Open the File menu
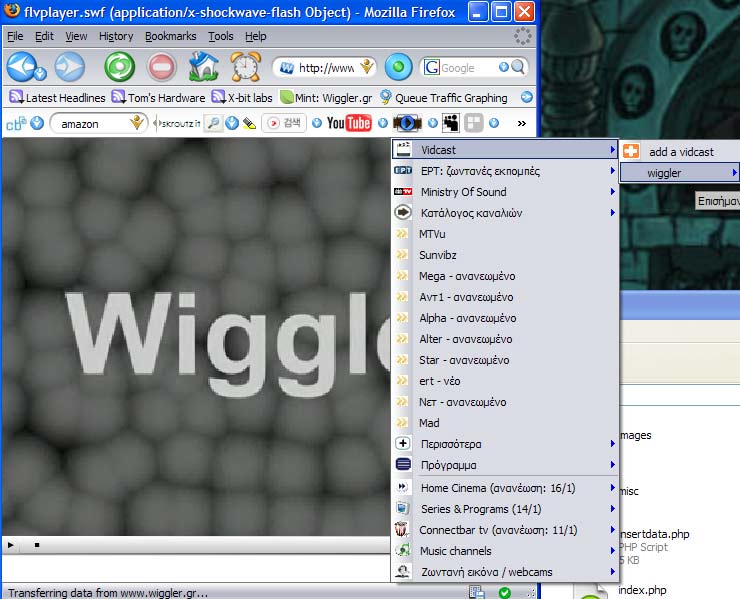740x599 pixels. (15, 36)
